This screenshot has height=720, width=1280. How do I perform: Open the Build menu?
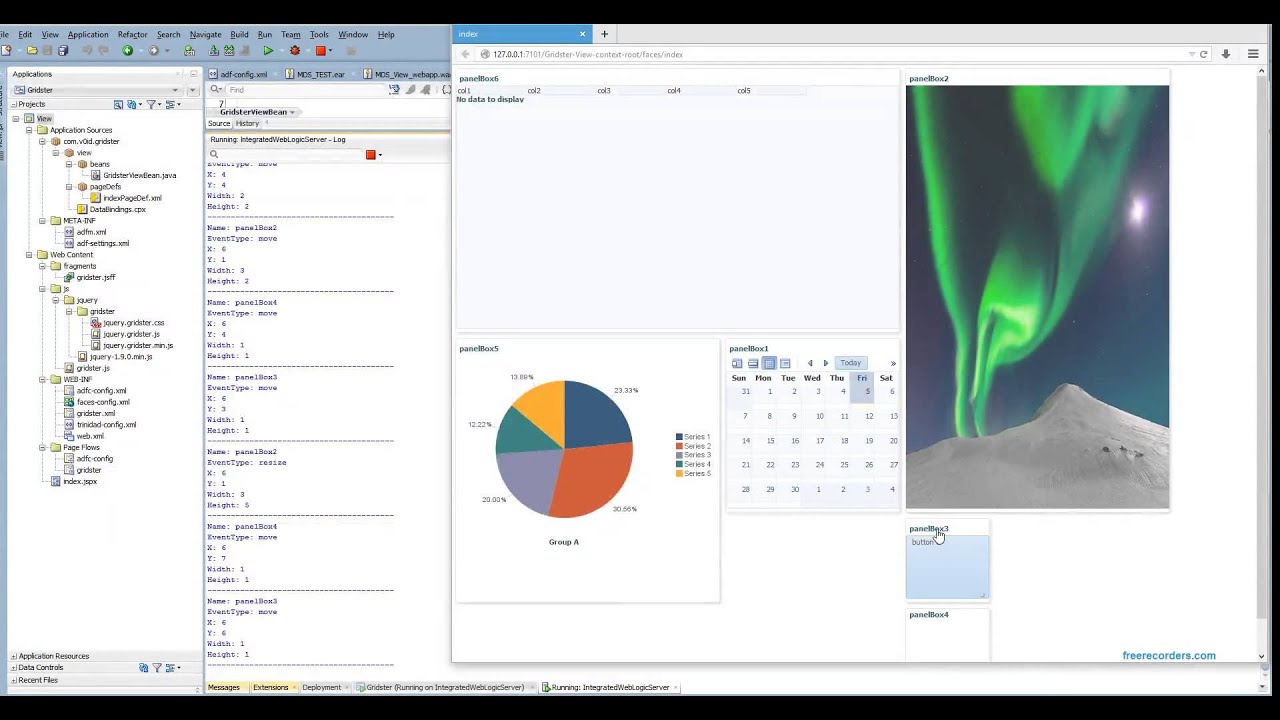(x=239, y=34)
